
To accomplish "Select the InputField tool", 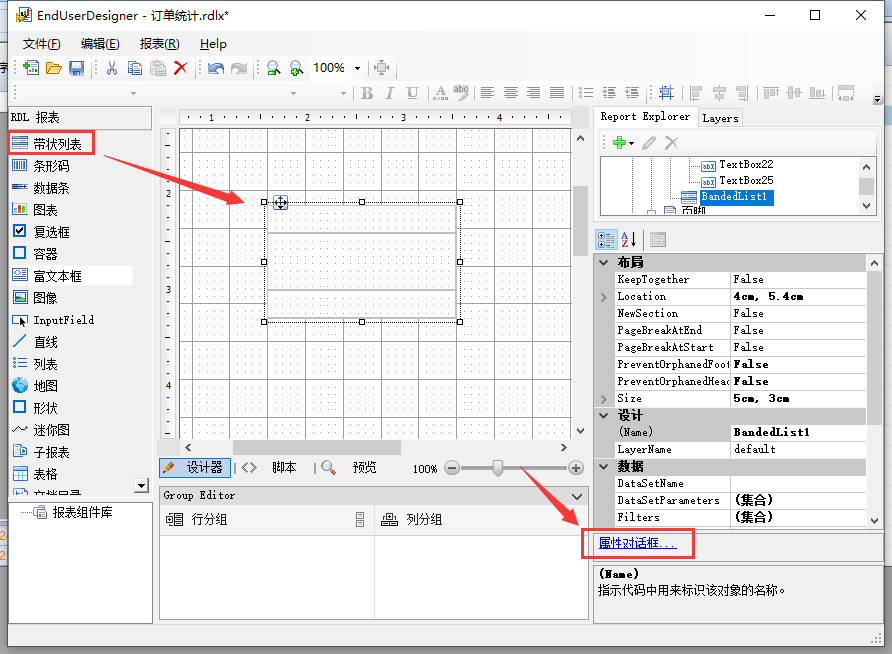I will [x=53, y=320].
